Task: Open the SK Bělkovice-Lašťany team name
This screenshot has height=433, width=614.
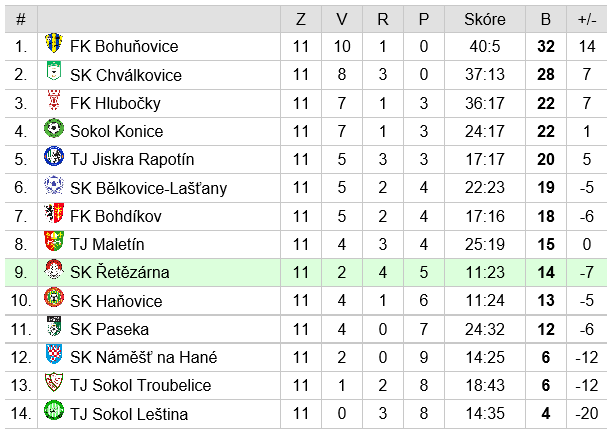Action: click(x=148, y=188)
